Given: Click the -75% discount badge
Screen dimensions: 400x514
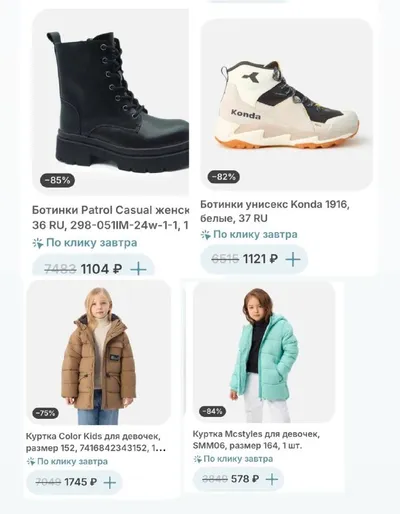Looking at the screenshot, I should tap(45, 413).
